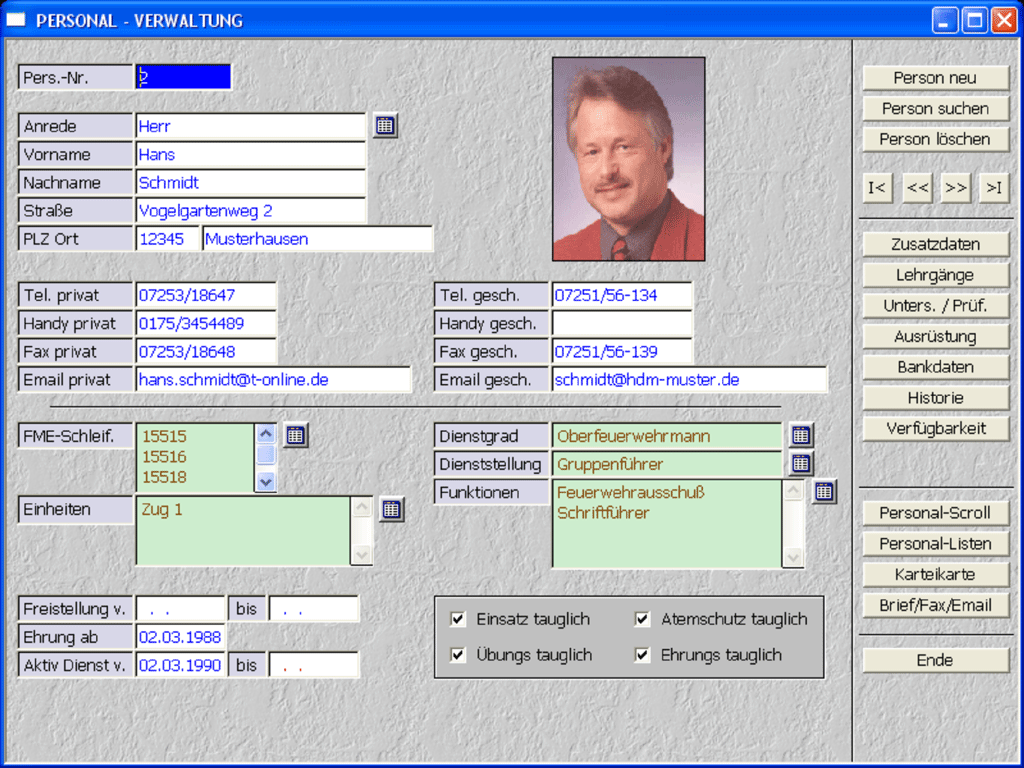Jump to the first record with I<
The image size is (1024, 768).
(x=877, y=188)
